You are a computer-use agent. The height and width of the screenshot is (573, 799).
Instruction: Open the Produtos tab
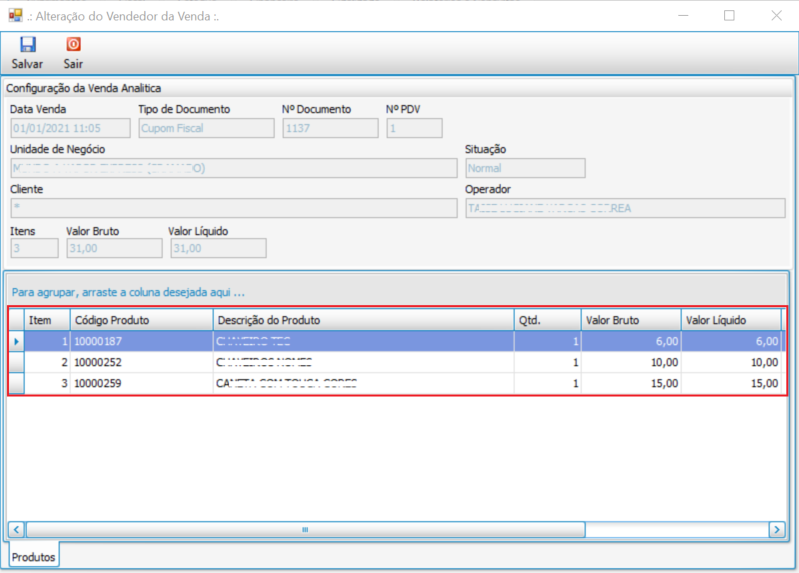[x=34, y=557]
